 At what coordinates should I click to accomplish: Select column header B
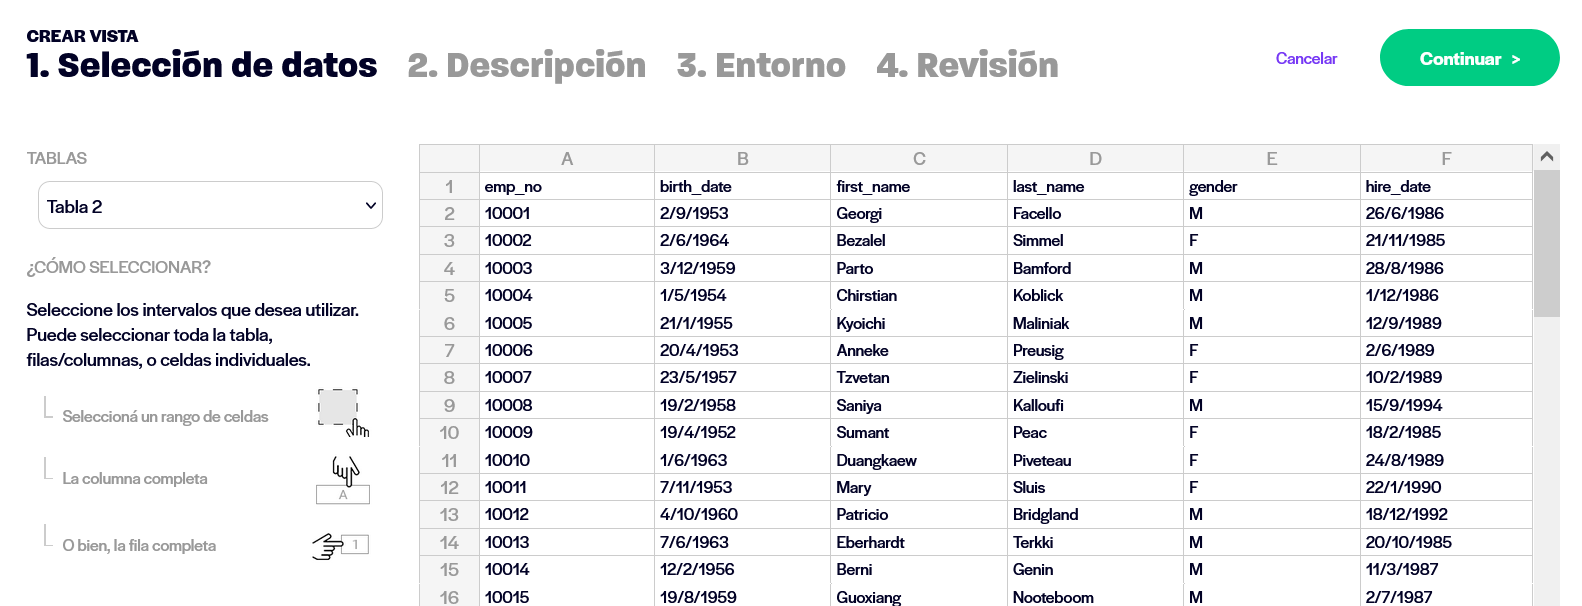(742, 158)
